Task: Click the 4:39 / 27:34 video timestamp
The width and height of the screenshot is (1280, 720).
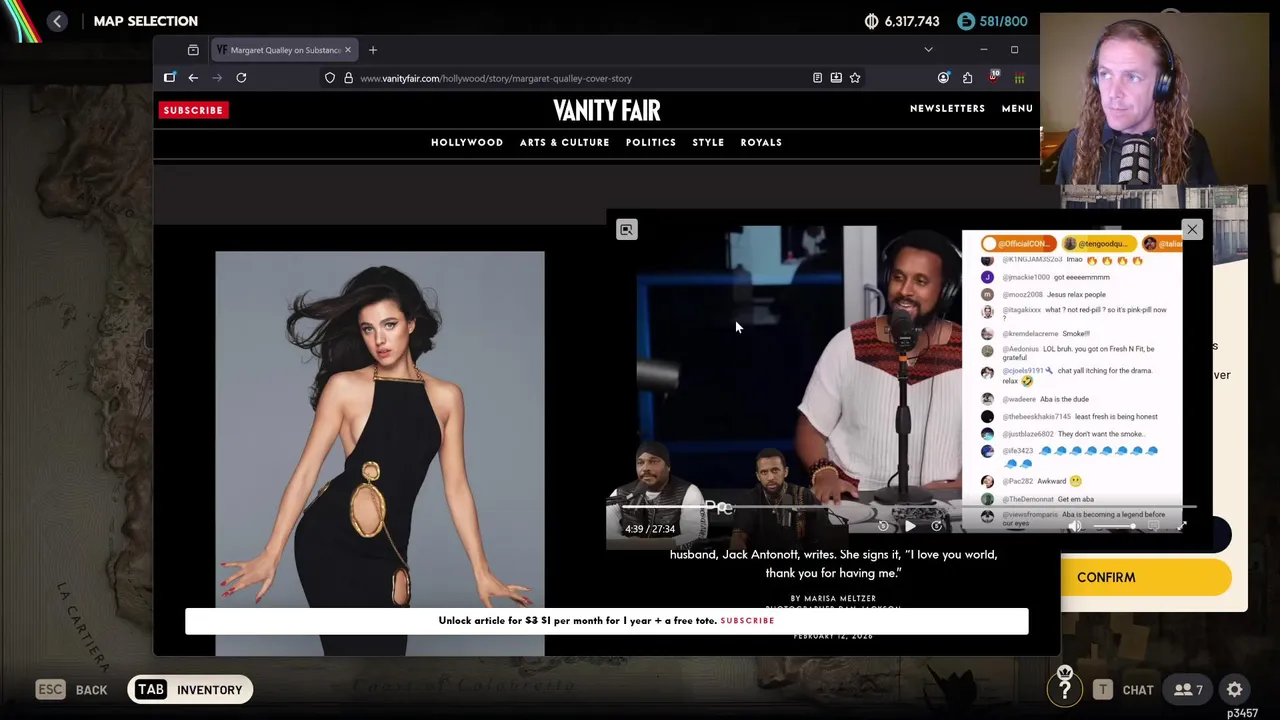Action: point(650,529)
